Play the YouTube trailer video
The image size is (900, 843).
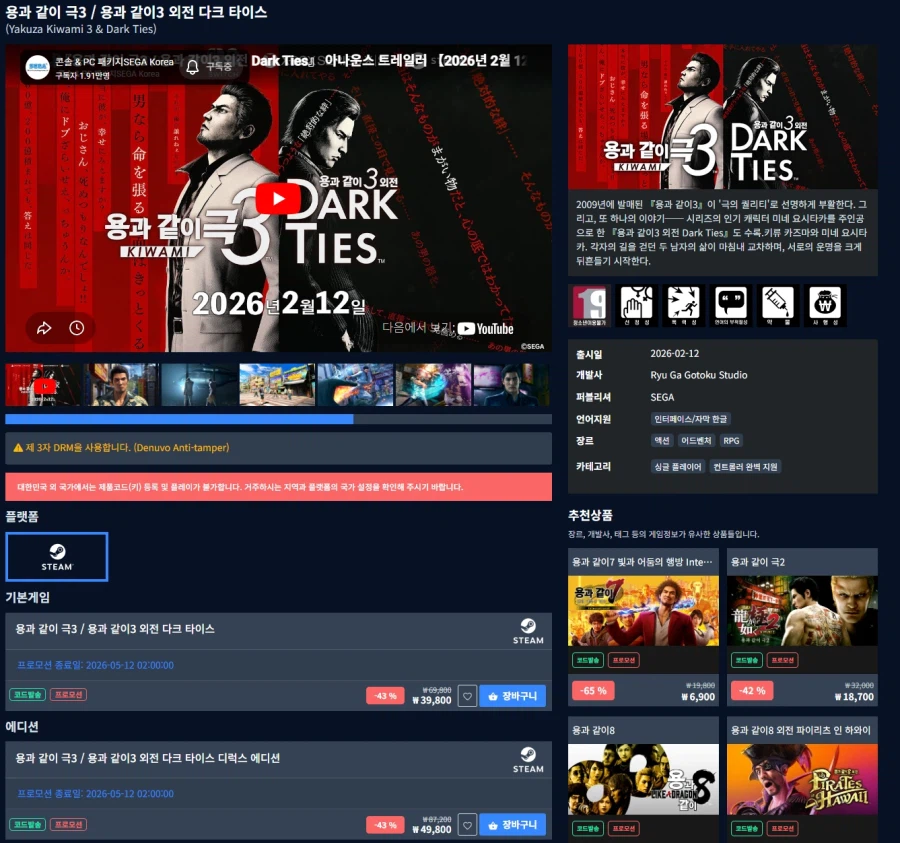point(278,198)
